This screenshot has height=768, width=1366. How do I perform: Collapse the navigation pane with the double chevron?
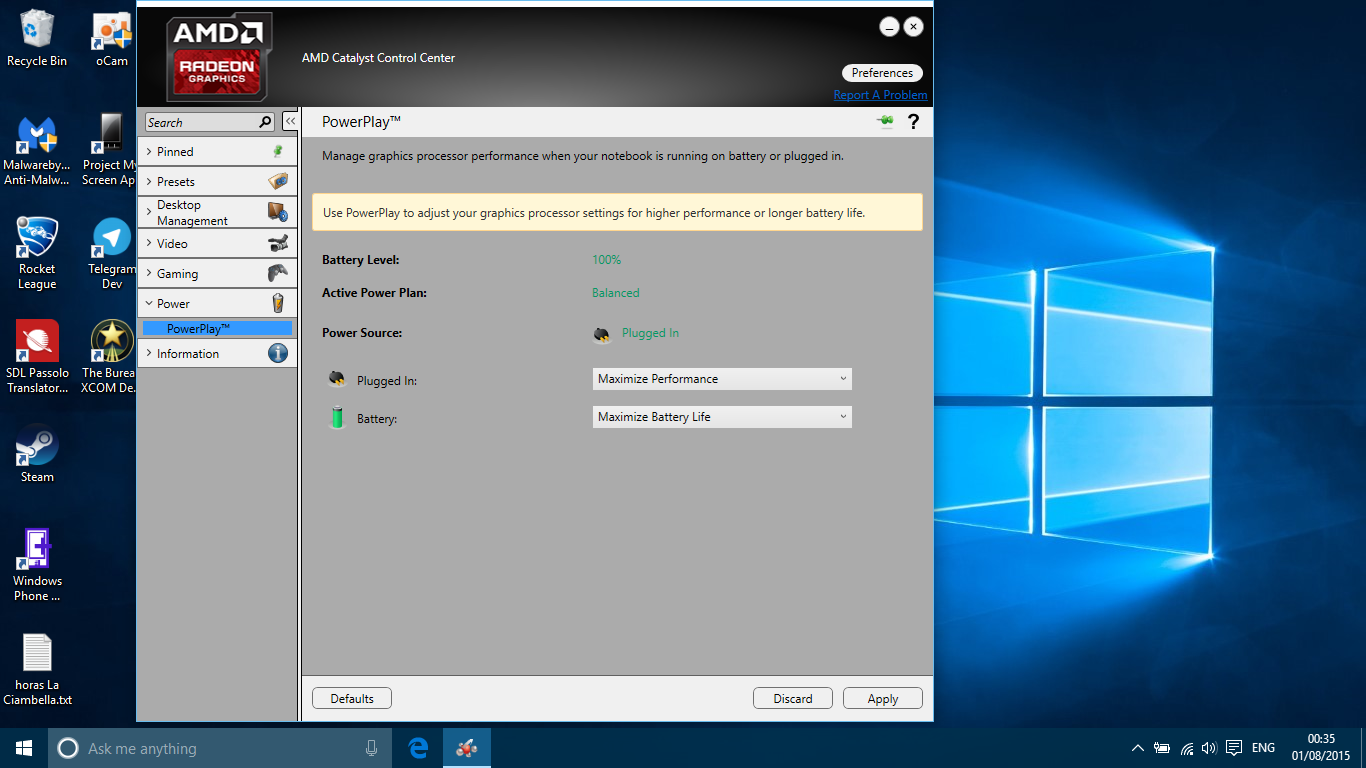click(x=290, y=119)
